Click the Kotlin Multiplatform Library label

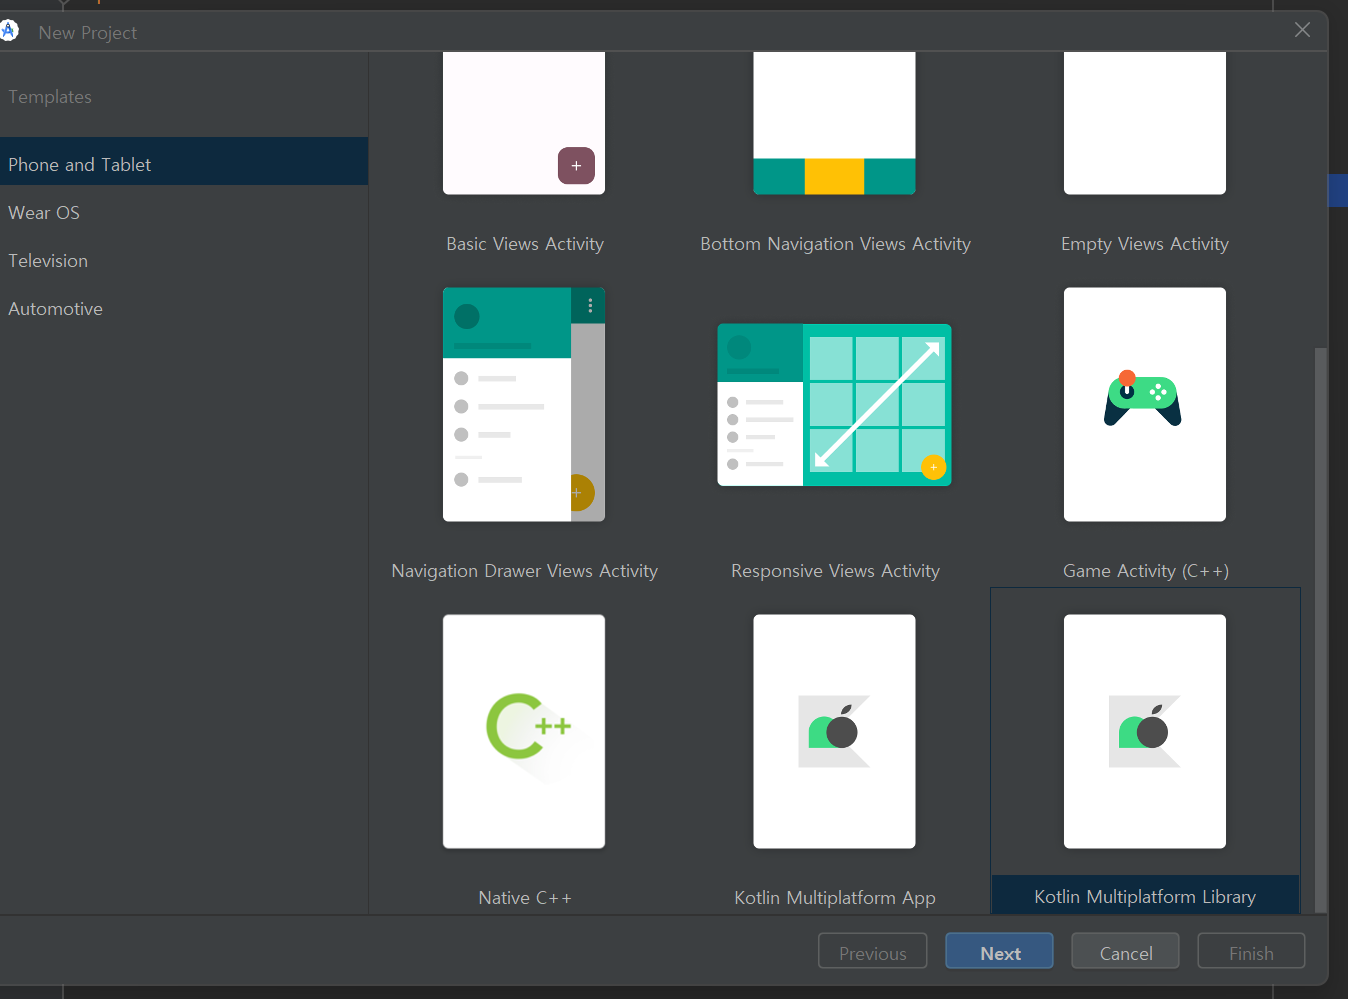pos(1145,897)
